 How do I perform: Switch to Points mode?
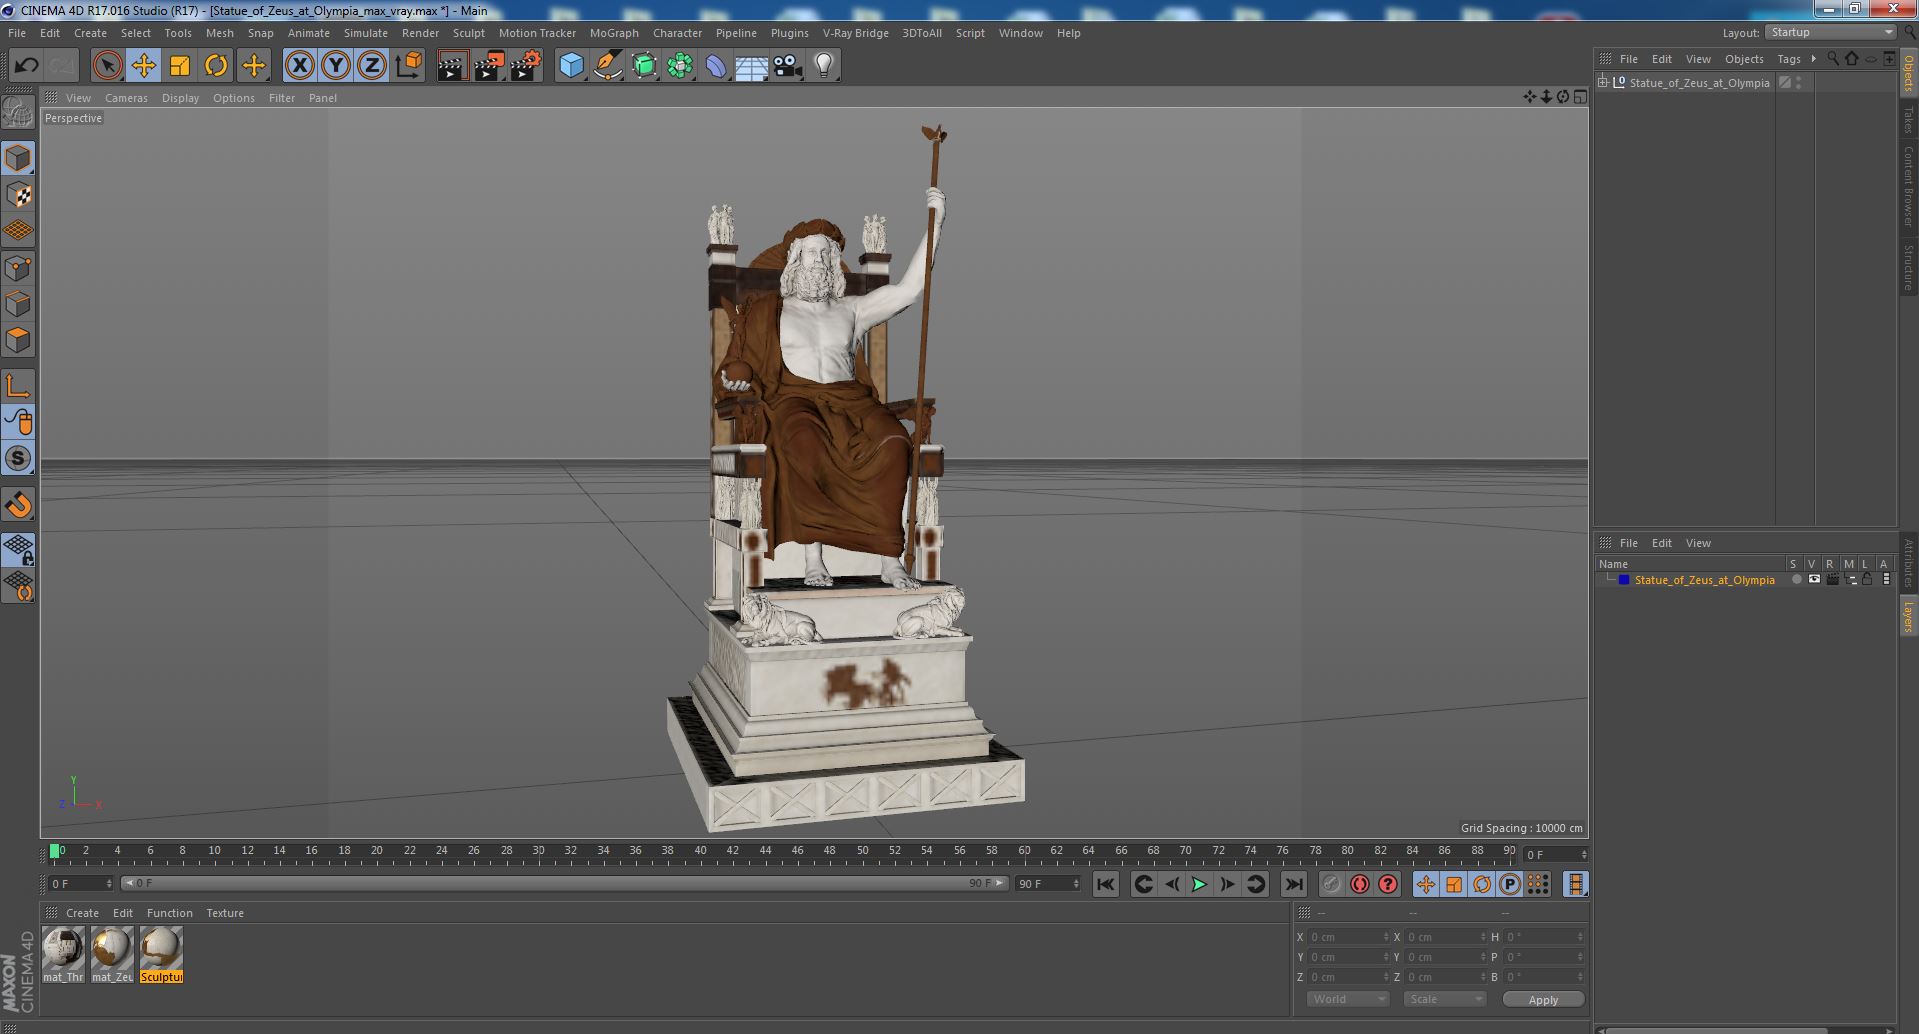click(18, 268)
